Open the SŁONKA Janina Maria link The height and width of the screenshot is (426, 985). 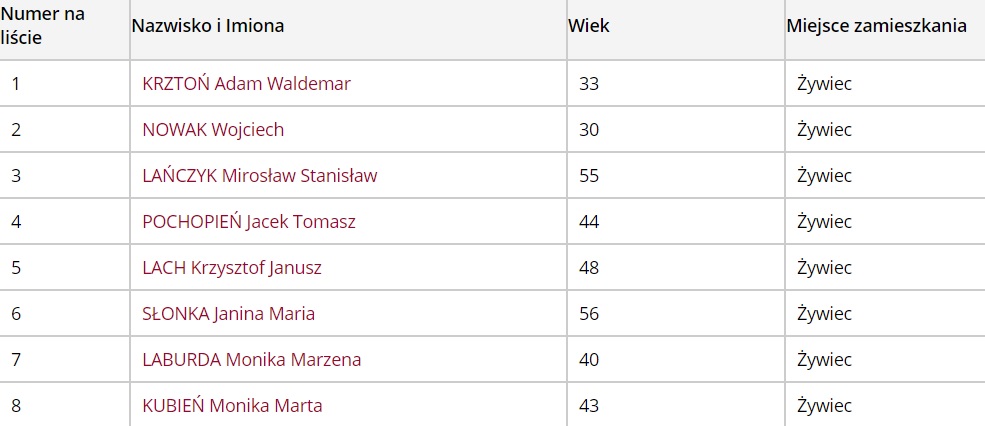pos(228,314)
